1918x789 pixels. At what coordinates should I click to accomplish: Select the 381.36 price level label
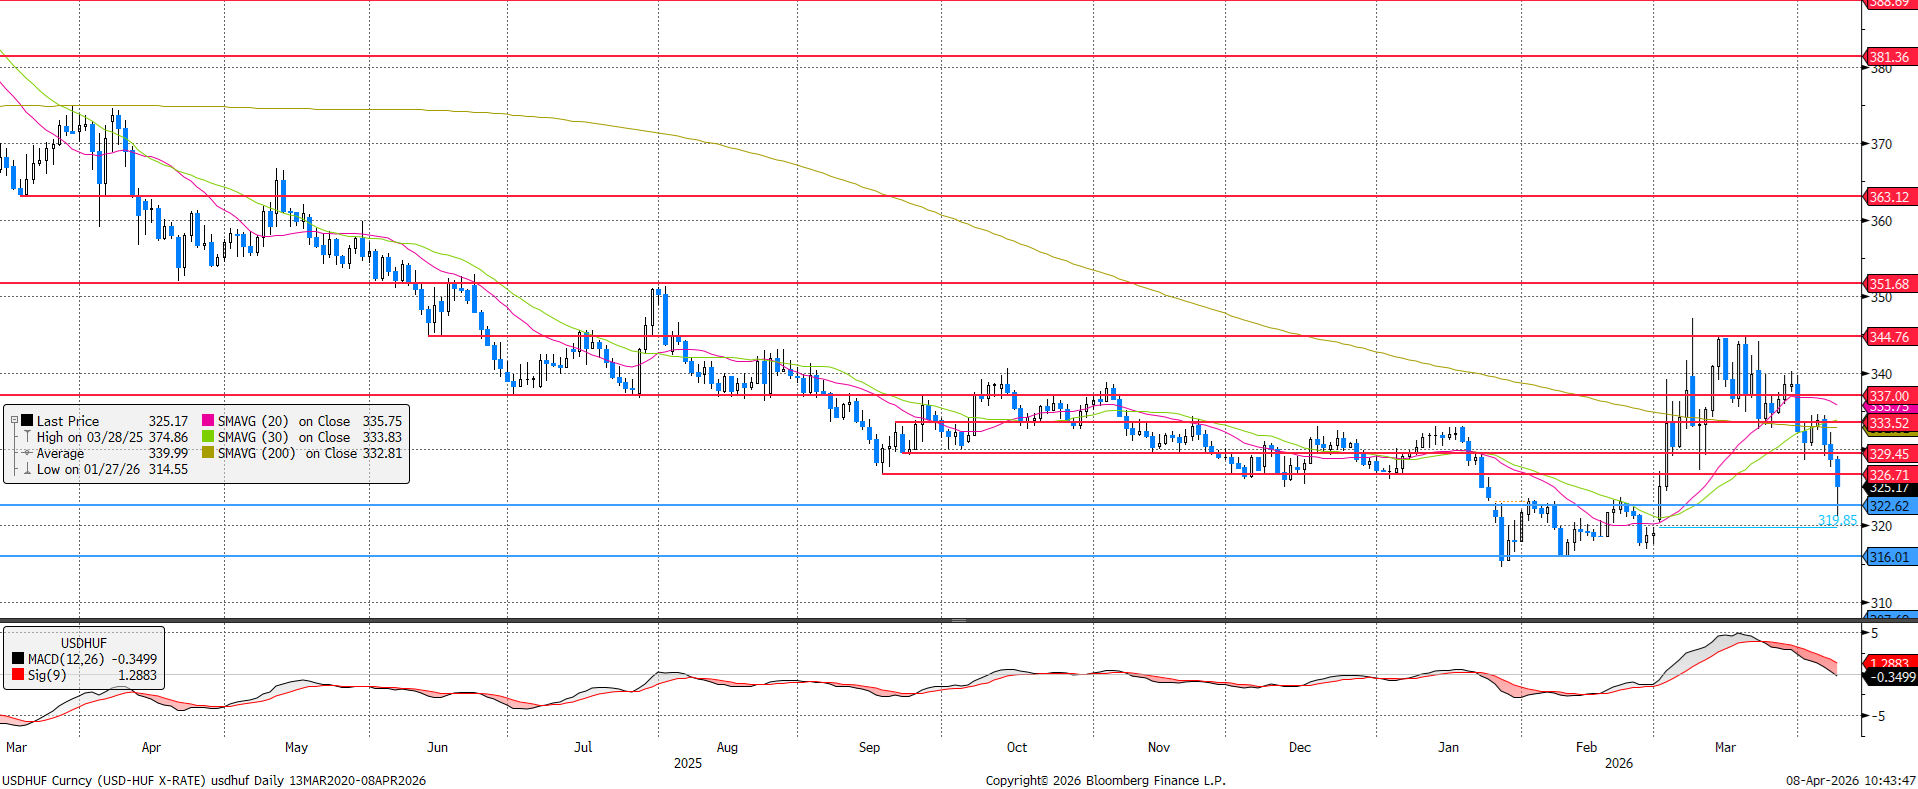coord(1889,57)
